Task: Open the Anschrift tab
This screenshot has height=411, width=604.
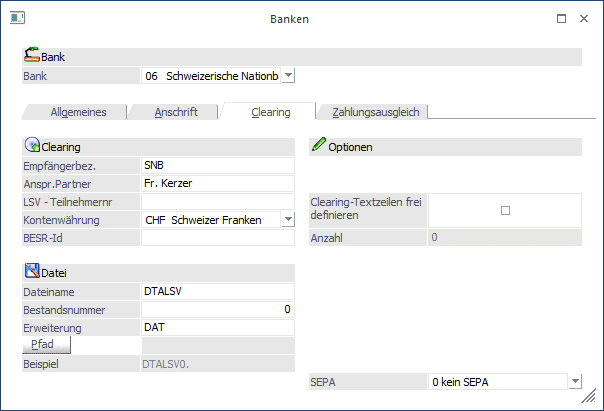Action: coord(174,112)
